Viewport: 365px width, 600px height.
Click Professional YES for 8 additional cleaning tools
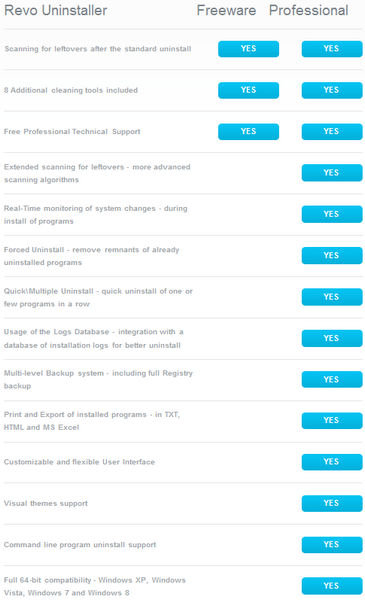click(x=332, y=90)
